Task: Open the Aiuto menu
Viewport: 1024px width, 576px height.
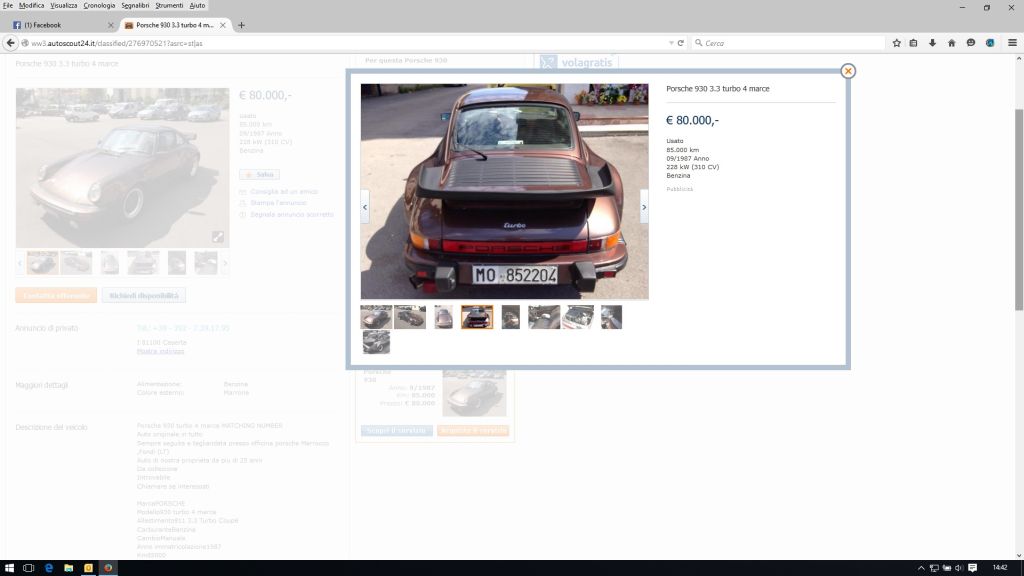Action: coord(197,5)
